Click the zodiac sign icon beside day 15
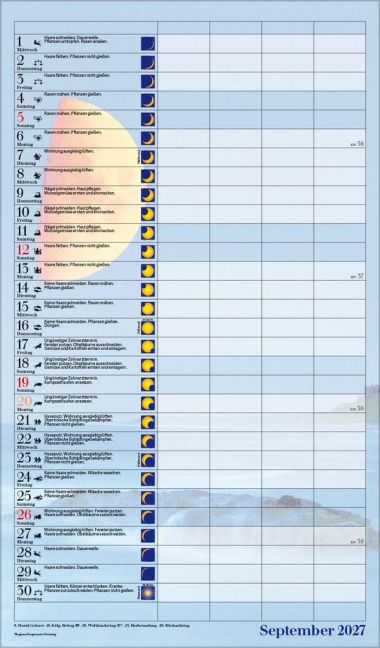 38,308
